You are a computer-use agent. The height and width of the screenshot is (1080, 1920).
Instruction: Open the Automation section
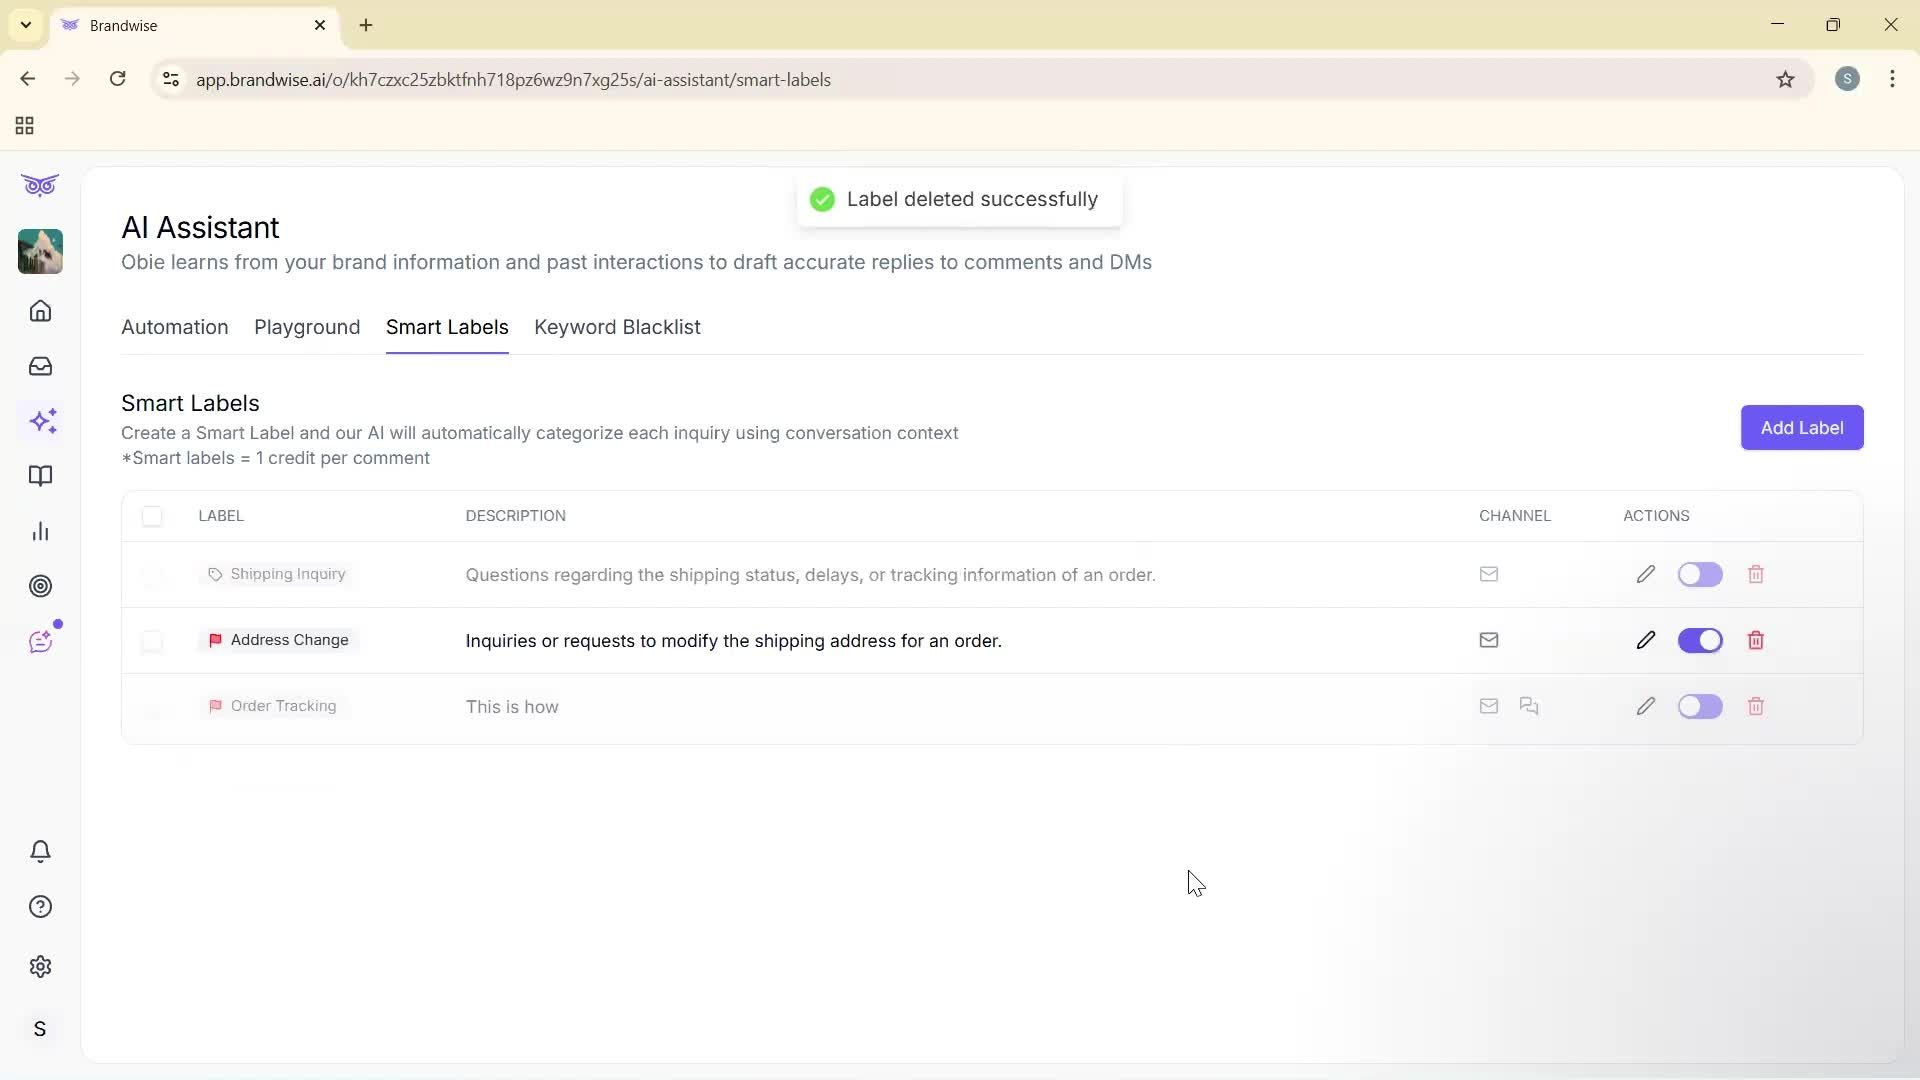point(174,327)
